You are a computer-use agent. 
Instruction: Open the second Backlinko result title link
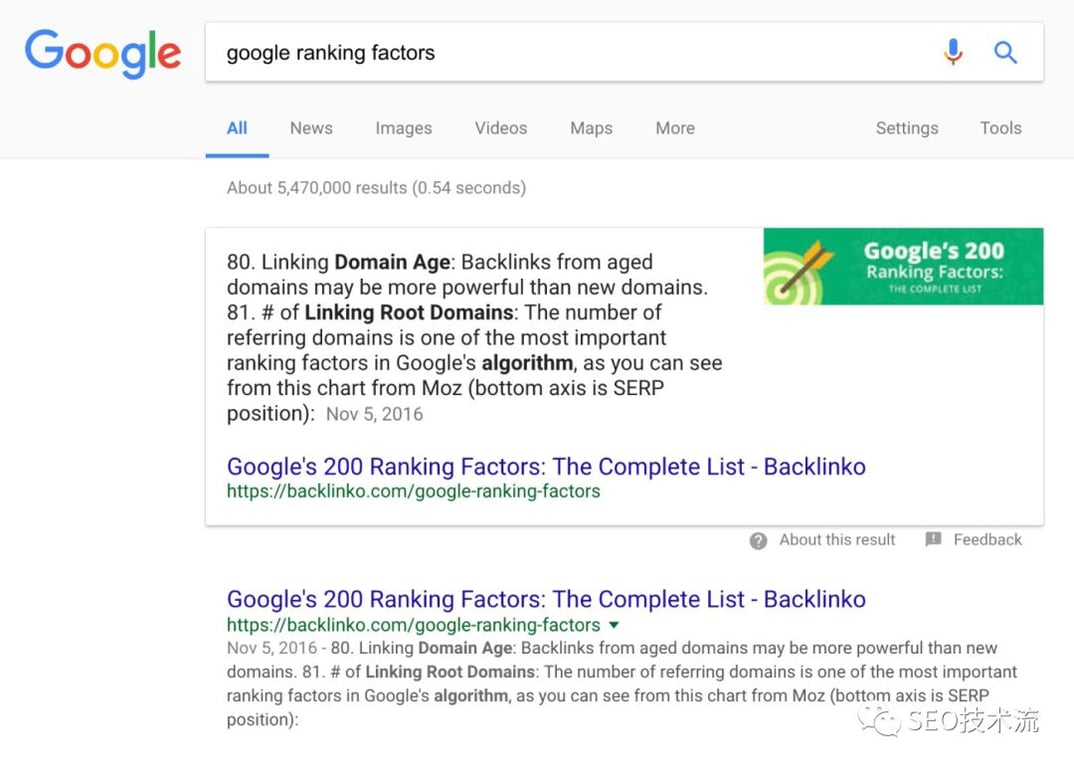pyautogui.click(x=546, y=599)
